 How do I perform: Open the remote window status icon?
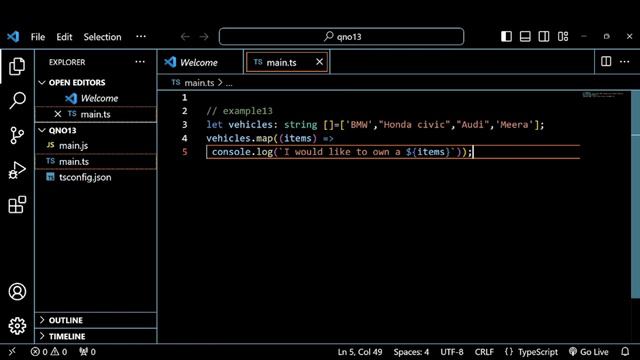[x=12, y=351]
